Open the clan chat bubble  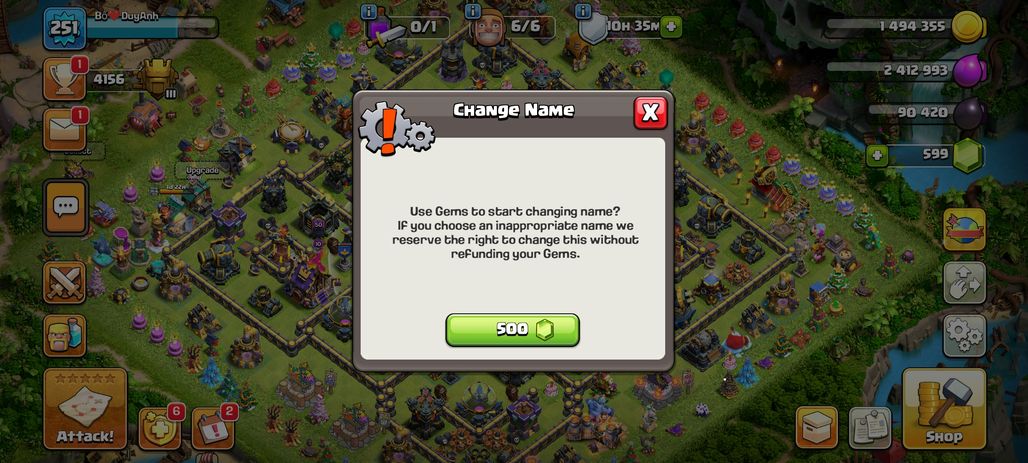(65, 208)
